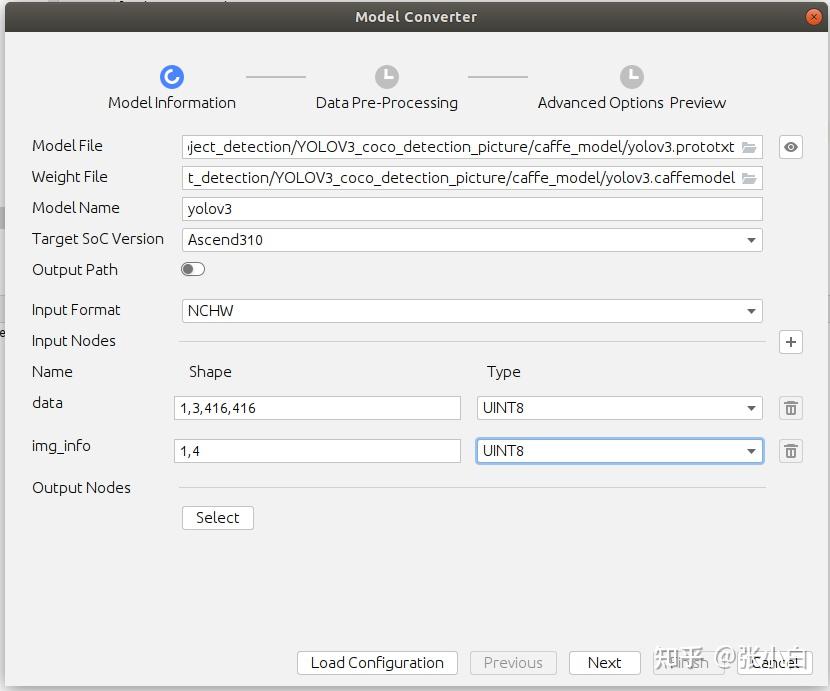
Task: Click the Data Pre-Processing step icon
Action: (387, 77)
